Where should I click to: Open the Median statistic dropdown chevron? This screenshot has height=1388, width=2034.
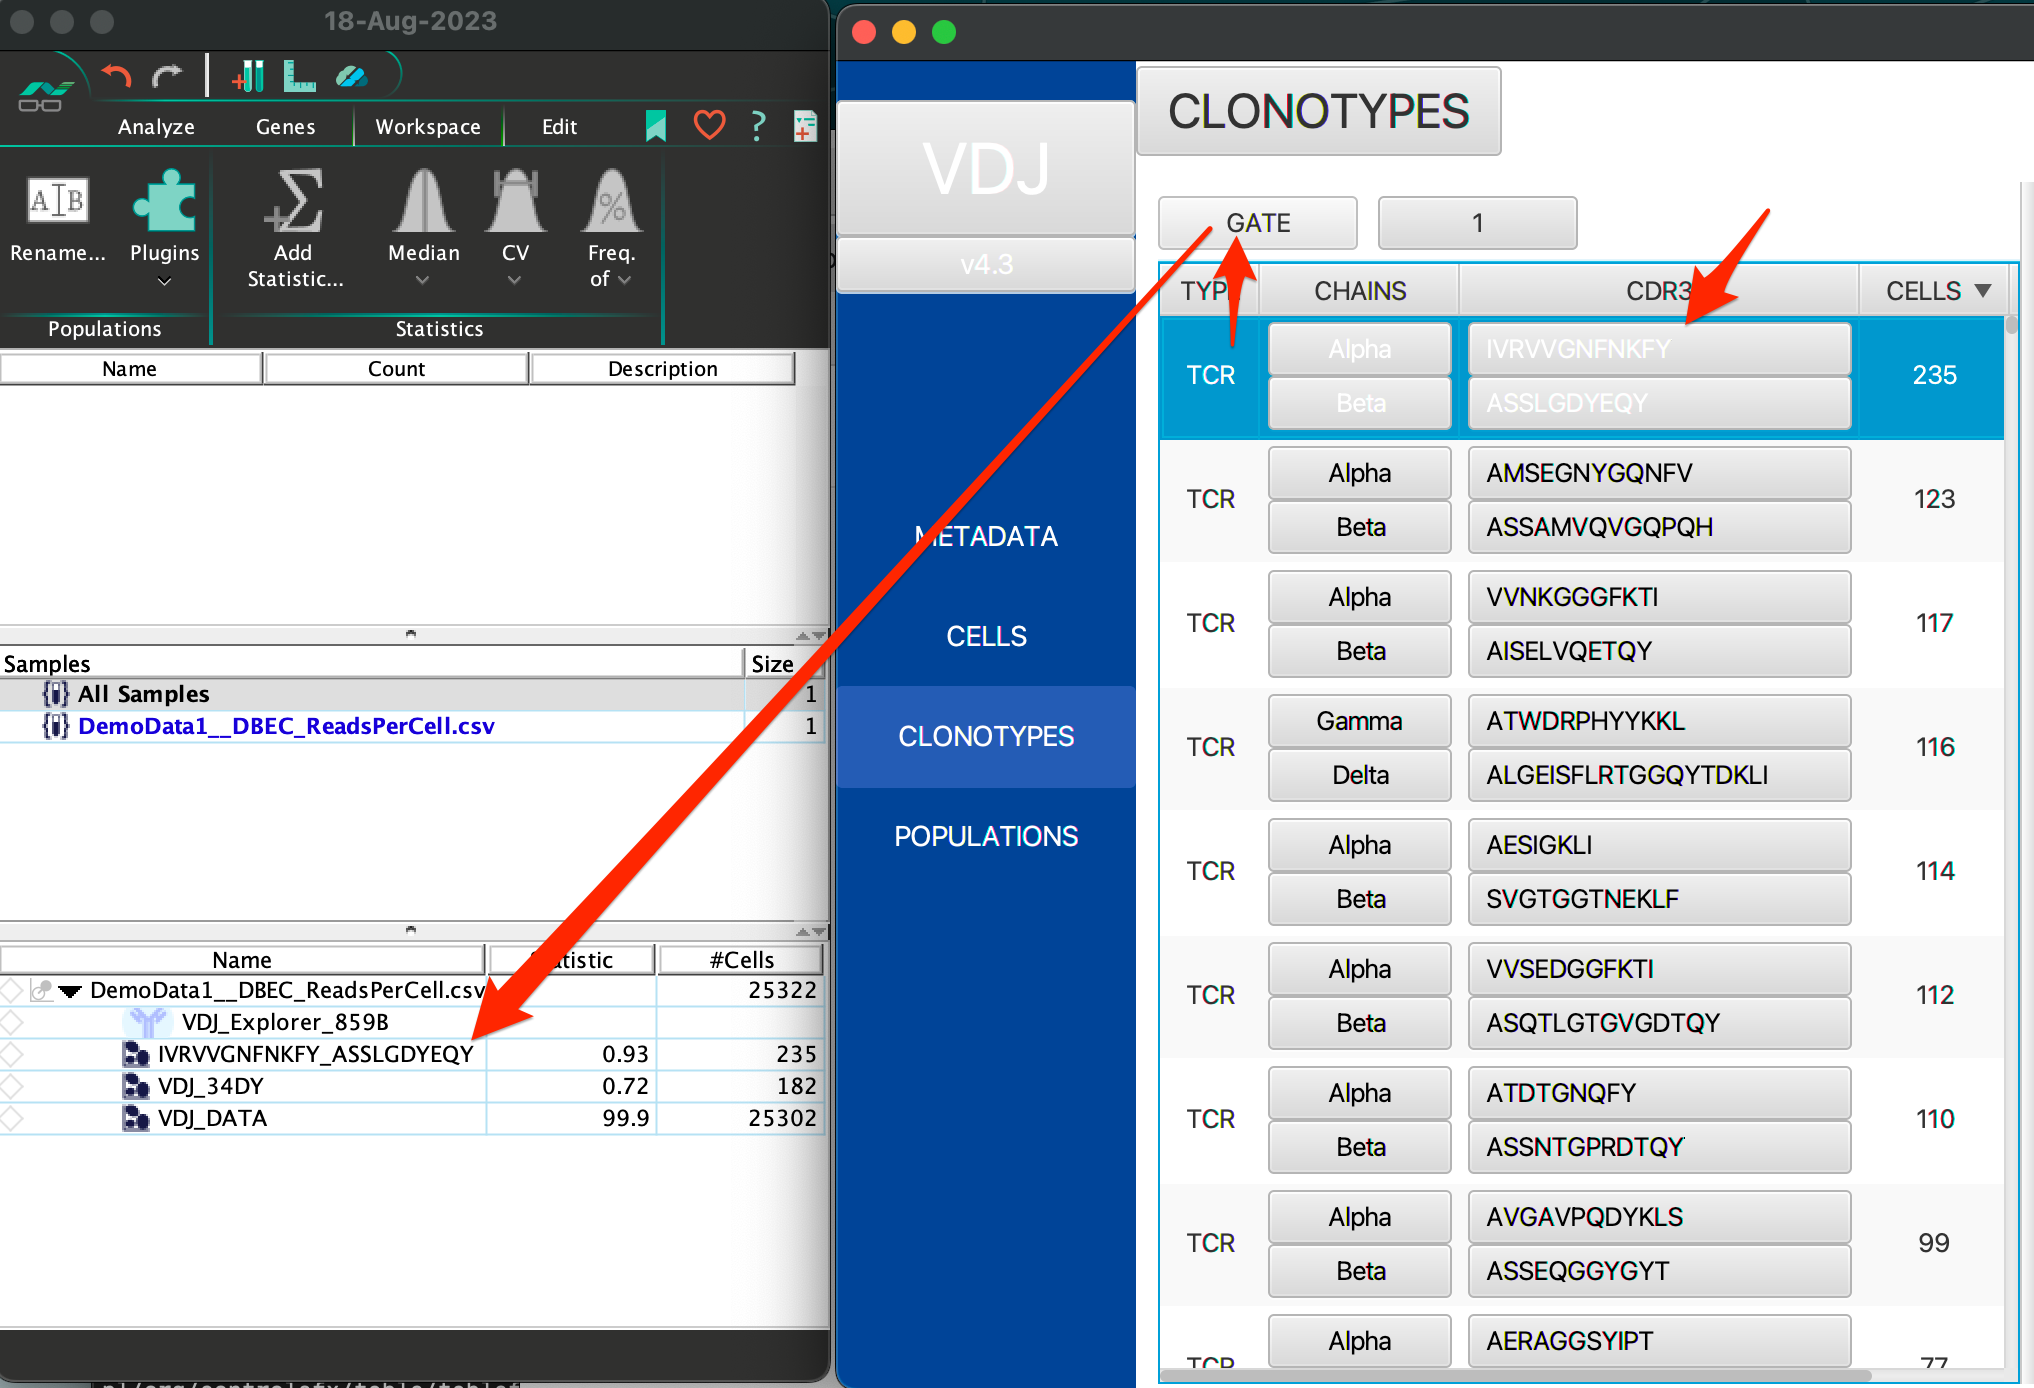[422, 281]
